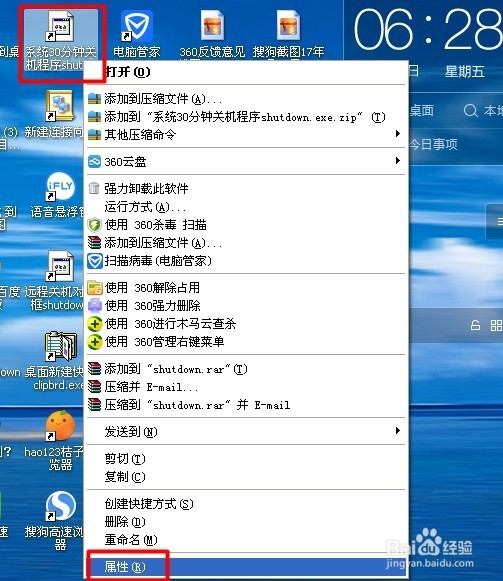Viewport: 503px width, 581px height.
Task: Click the 远程关机对话框shutdown shortcut icon
Action: (x=60, y=266)
